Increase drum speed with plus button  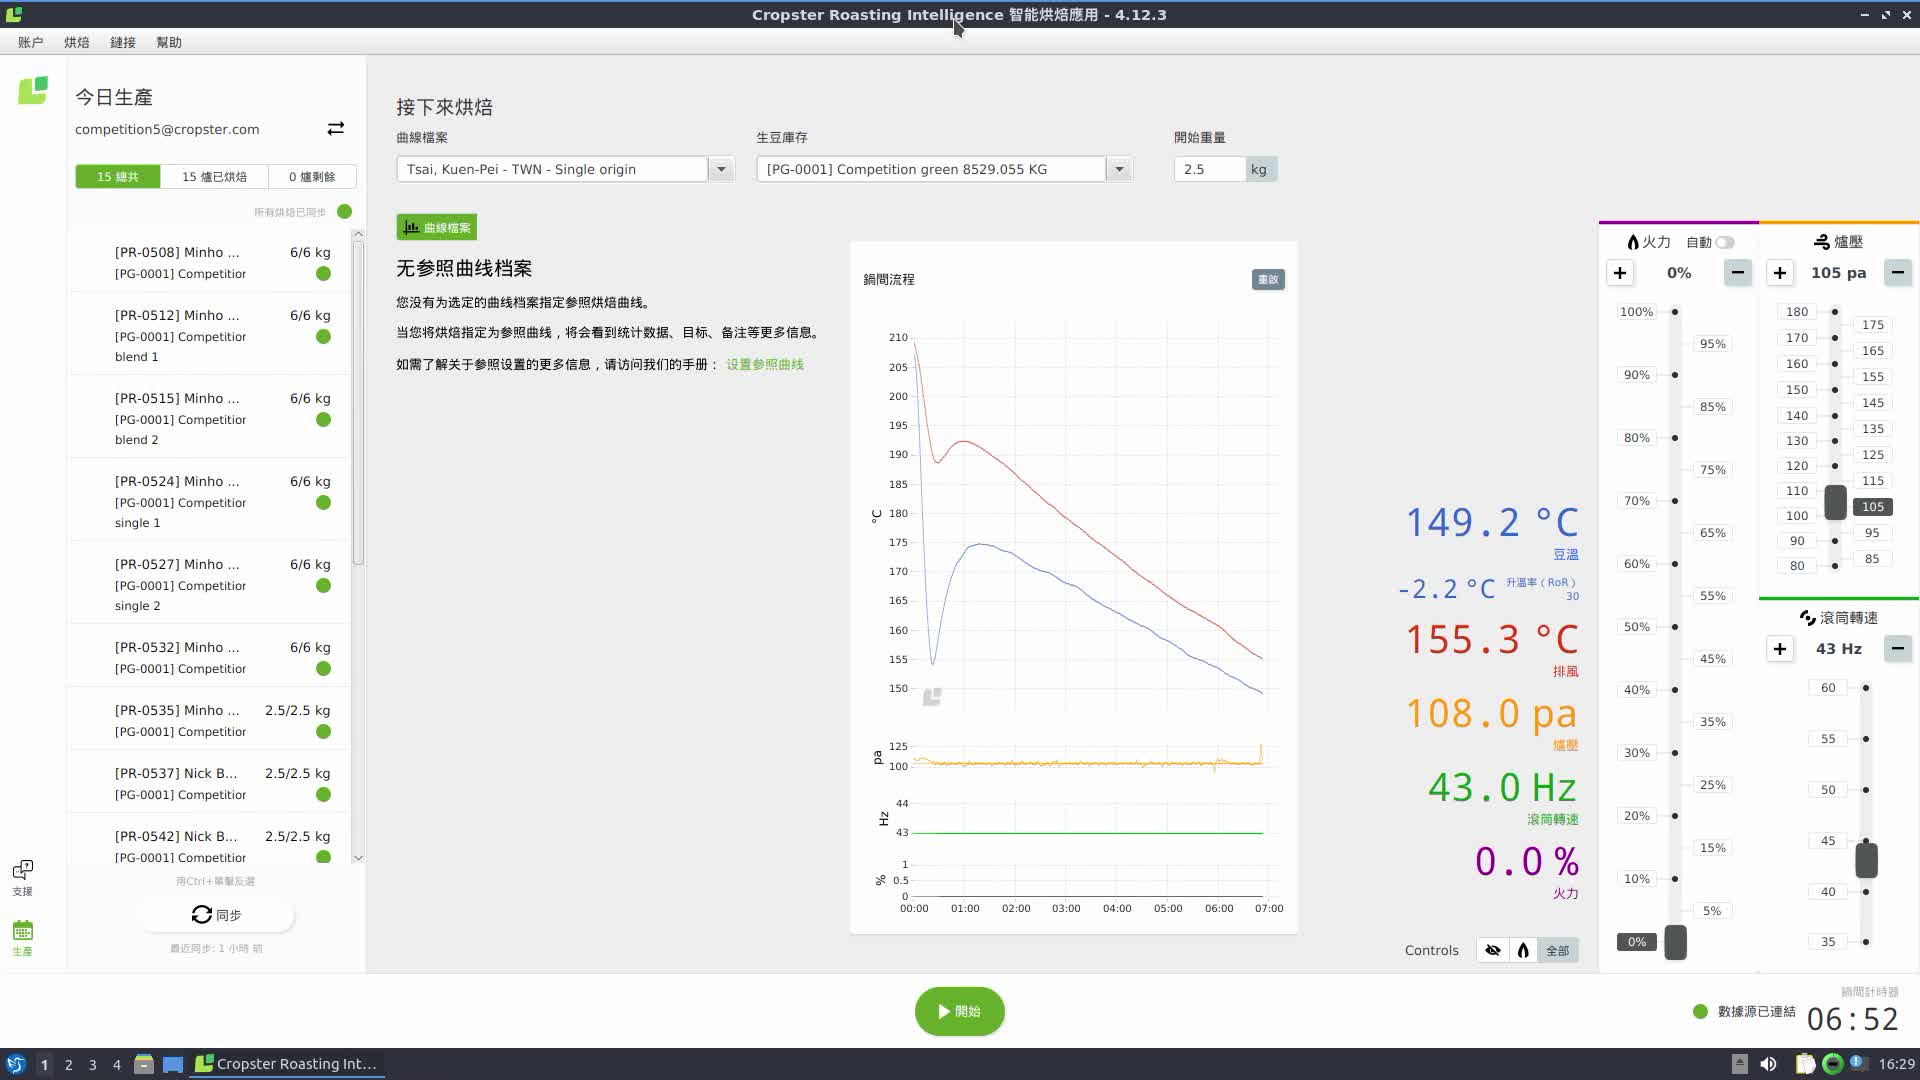(1780, 649)
